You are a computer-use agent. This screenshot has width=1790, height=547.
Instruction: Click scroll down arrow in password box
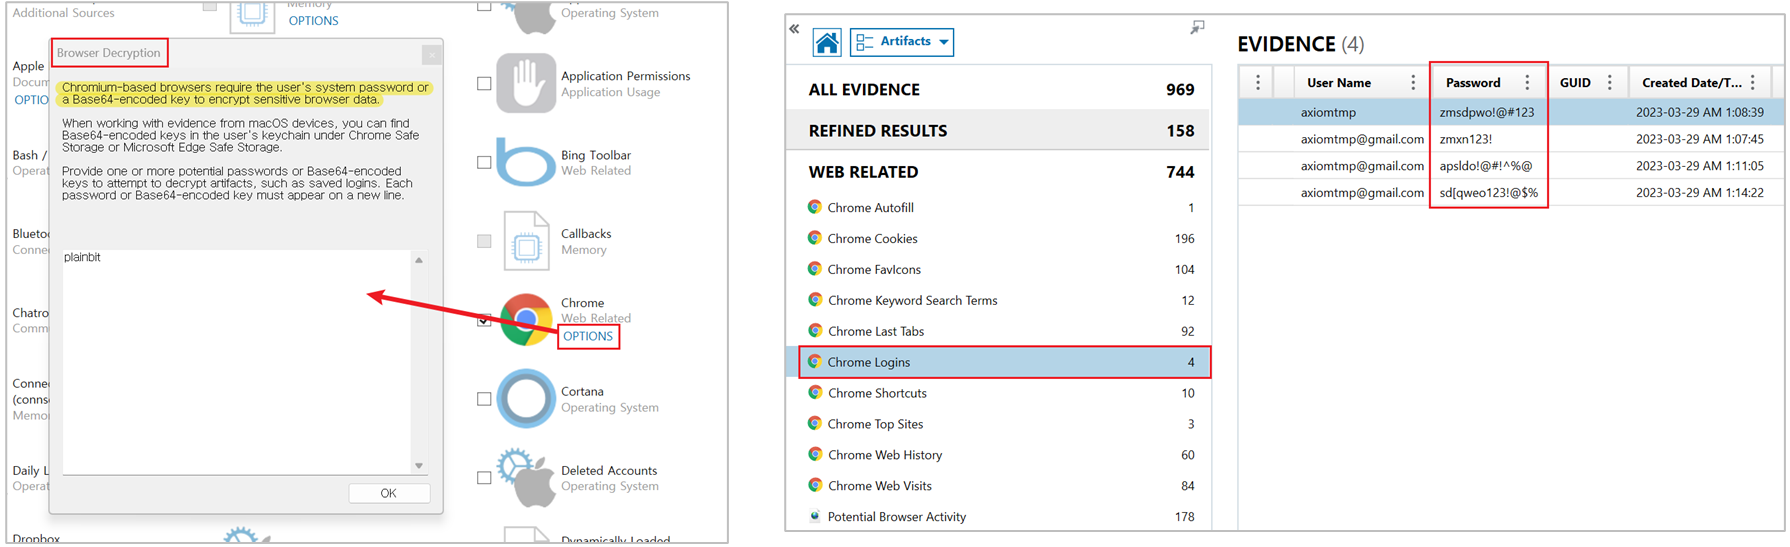(419, 466)
